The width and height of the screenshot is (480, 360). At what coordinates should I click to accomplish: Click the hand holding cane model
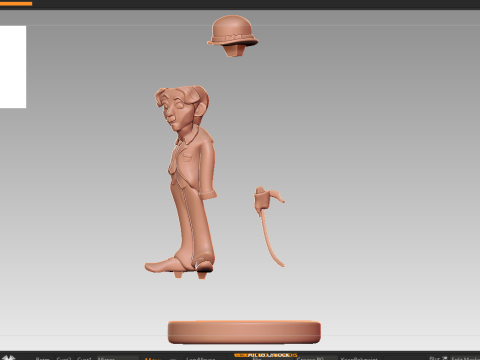(x=269, y=227)
